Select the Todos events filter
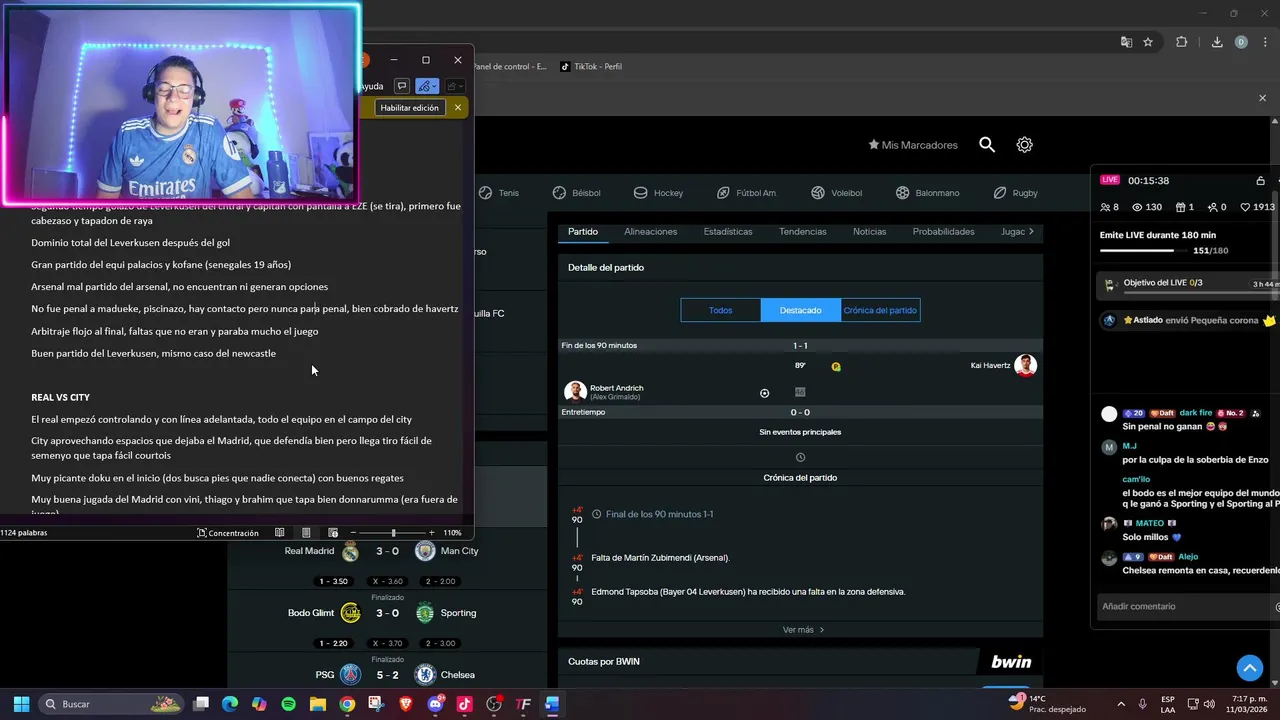Screen dimensions: 1280x720 (x=721, y=310)
